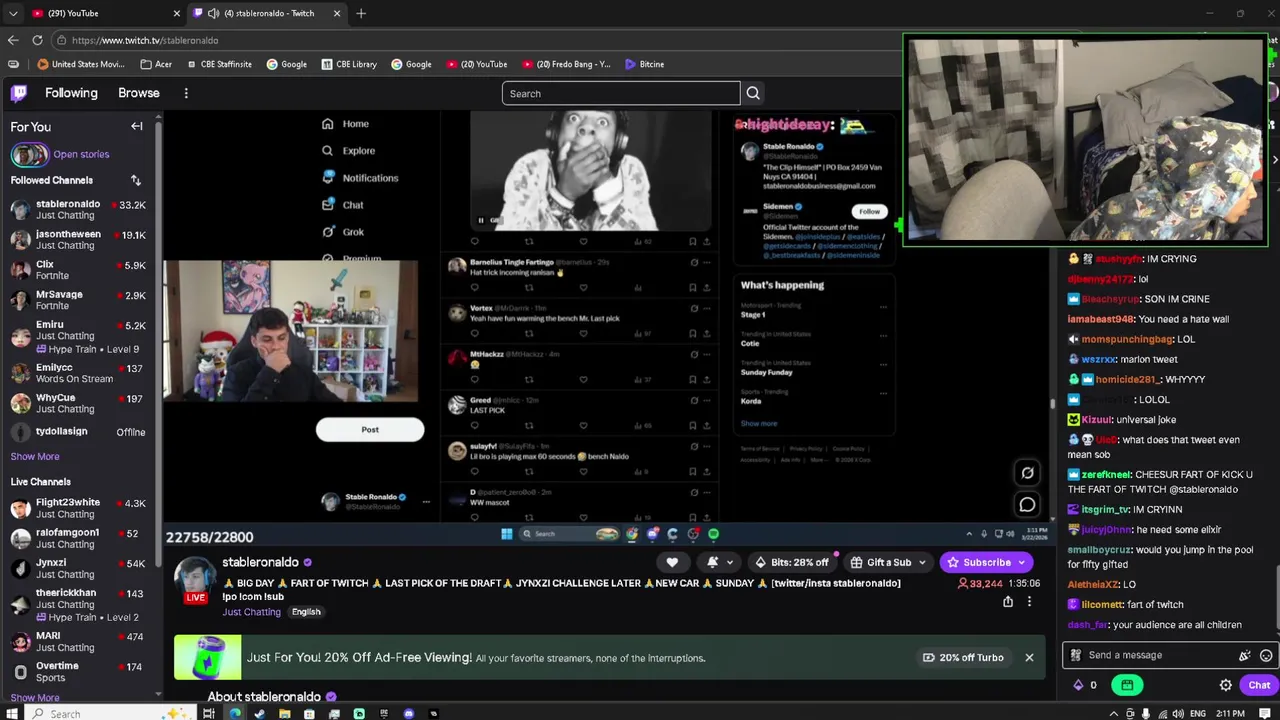The image size is (1280, 720).
Task: Reload the page in browser
Action: point(37,40)
